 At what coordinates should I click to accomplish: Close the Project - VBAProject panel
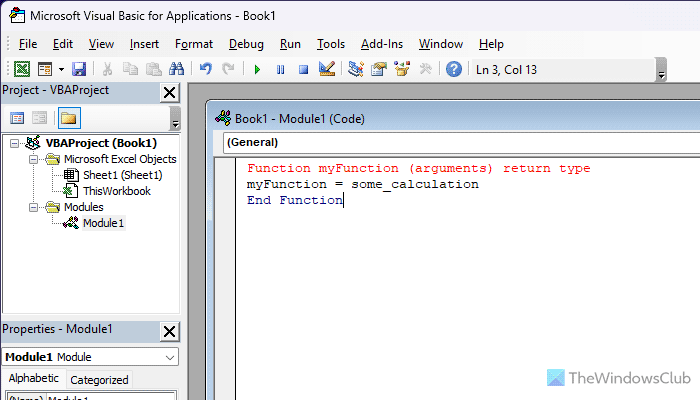coord(170,93)
